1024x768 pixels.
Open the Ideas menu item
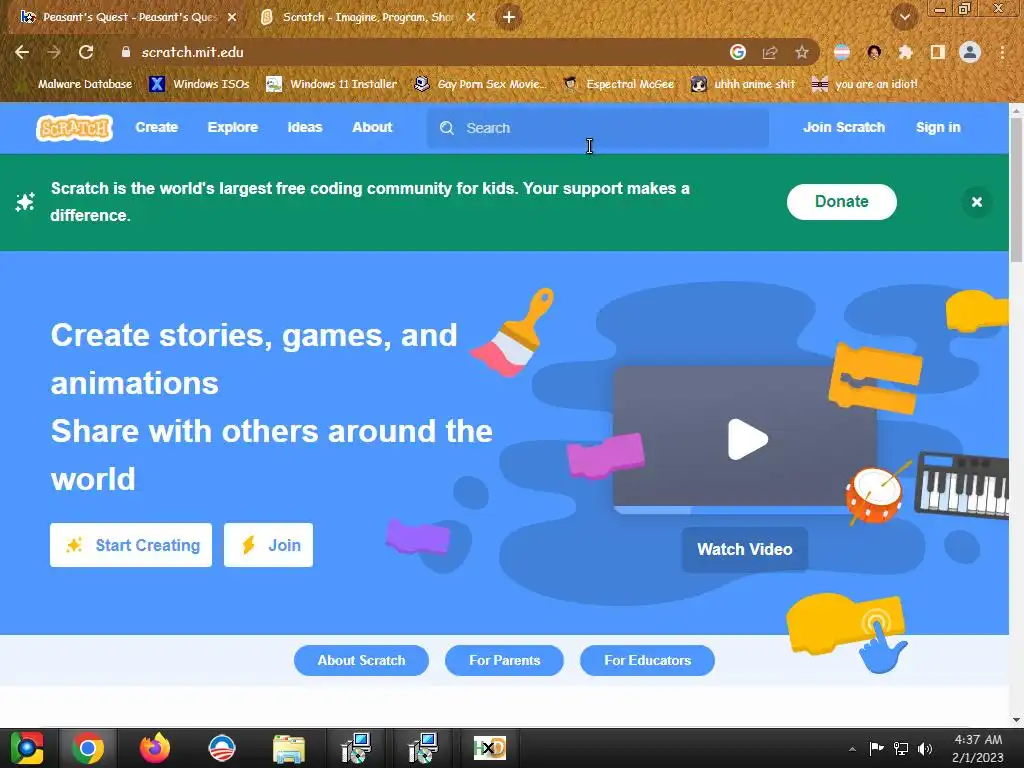(x=305, y=127)
